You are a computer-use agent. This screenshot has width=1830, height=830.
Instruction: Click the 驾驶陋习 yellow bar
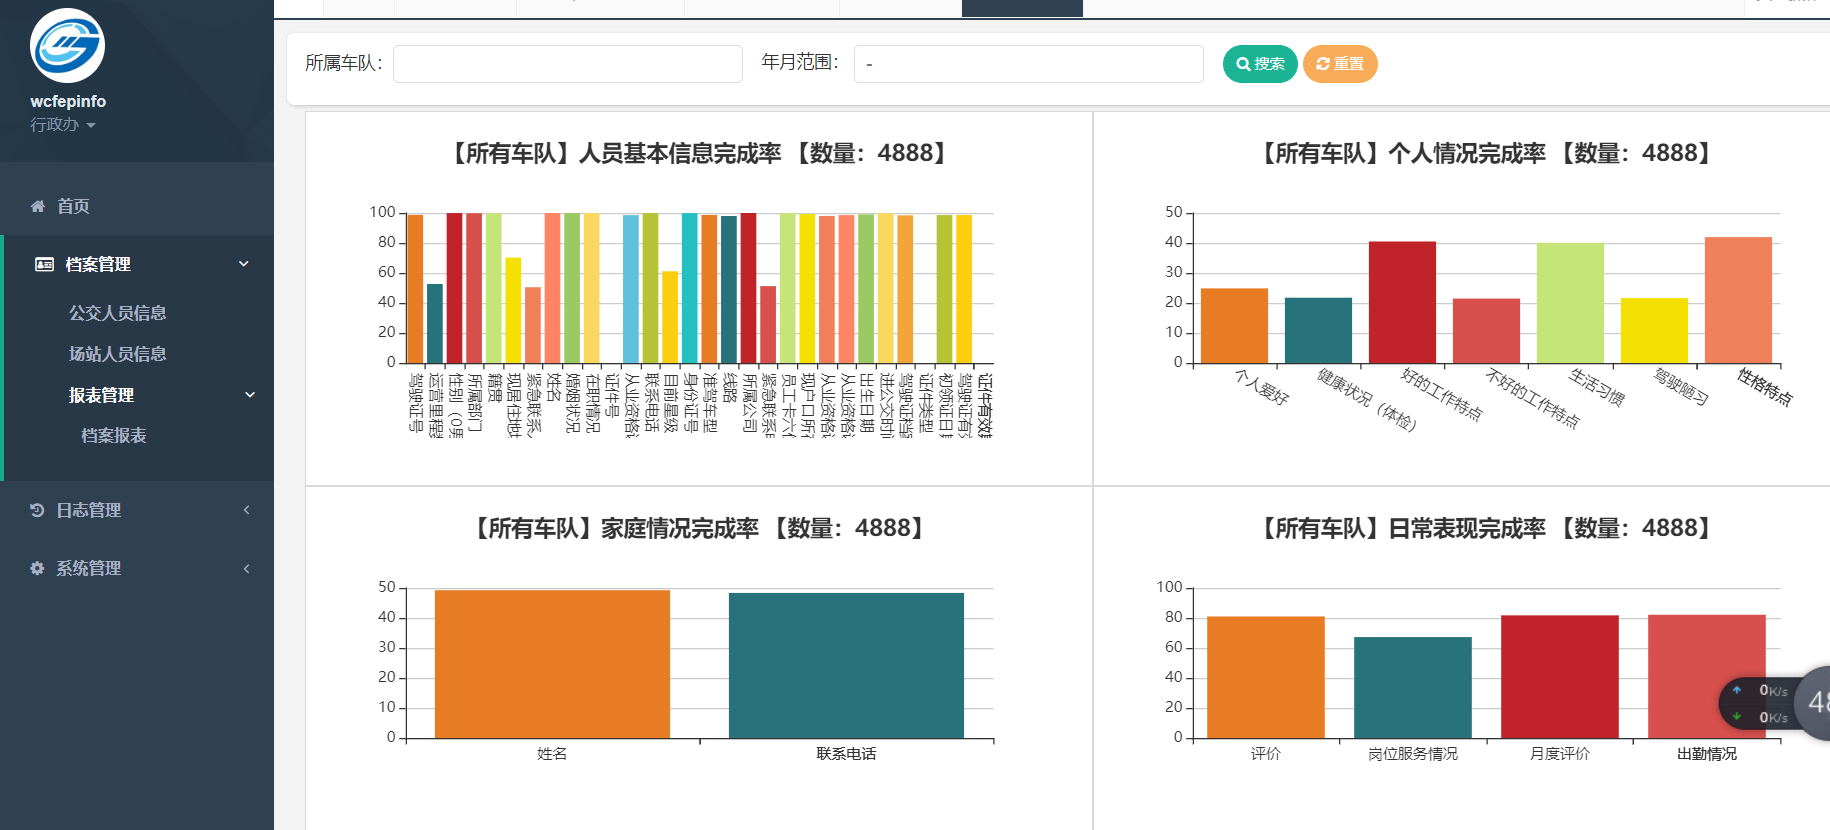pos(1654,330)
